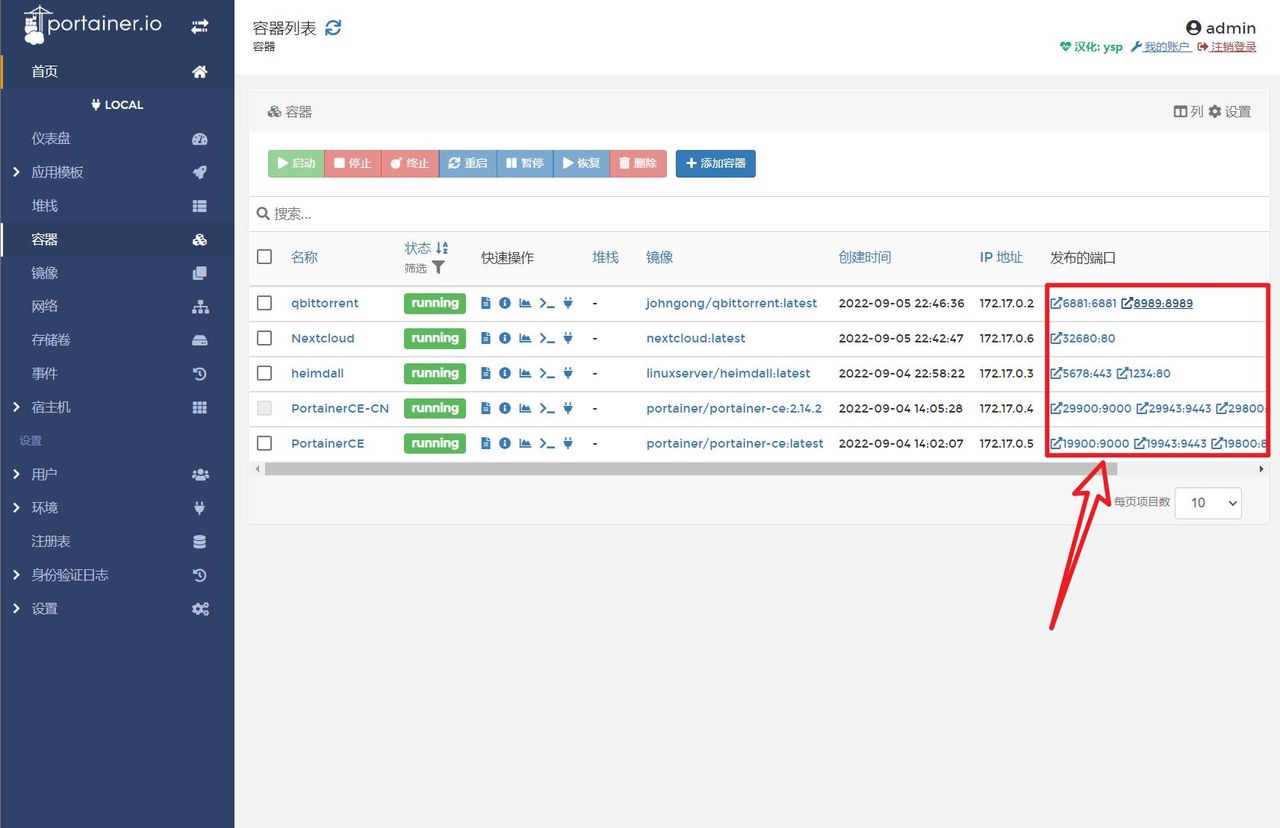The height and width of the screenshot is (828, 1280).
Task: Open the table 设置 gear
Action: (x=1230, y=112)
